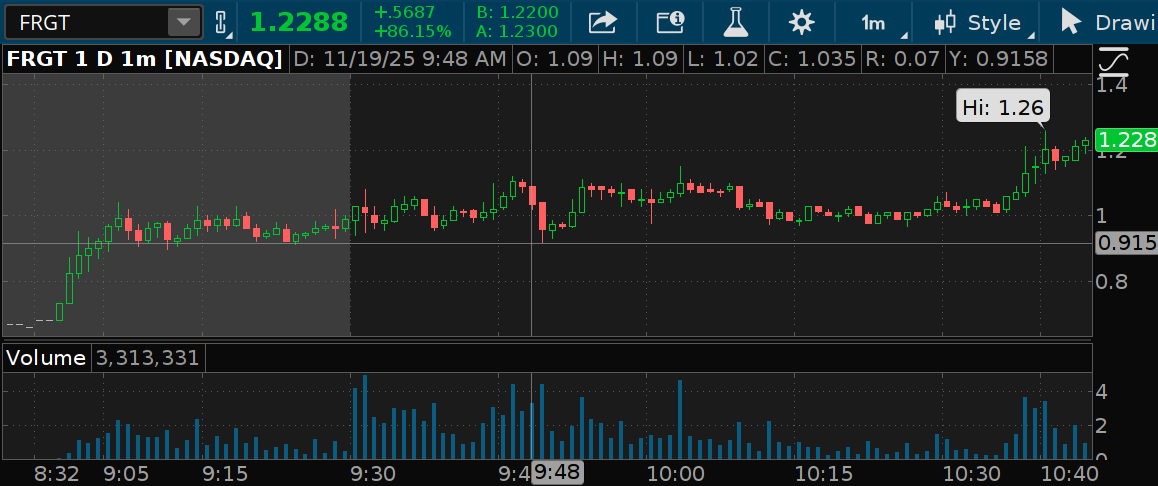Click the 9:48 crosshair time marker
The image size is (1158, 486).
coord(558,473)
